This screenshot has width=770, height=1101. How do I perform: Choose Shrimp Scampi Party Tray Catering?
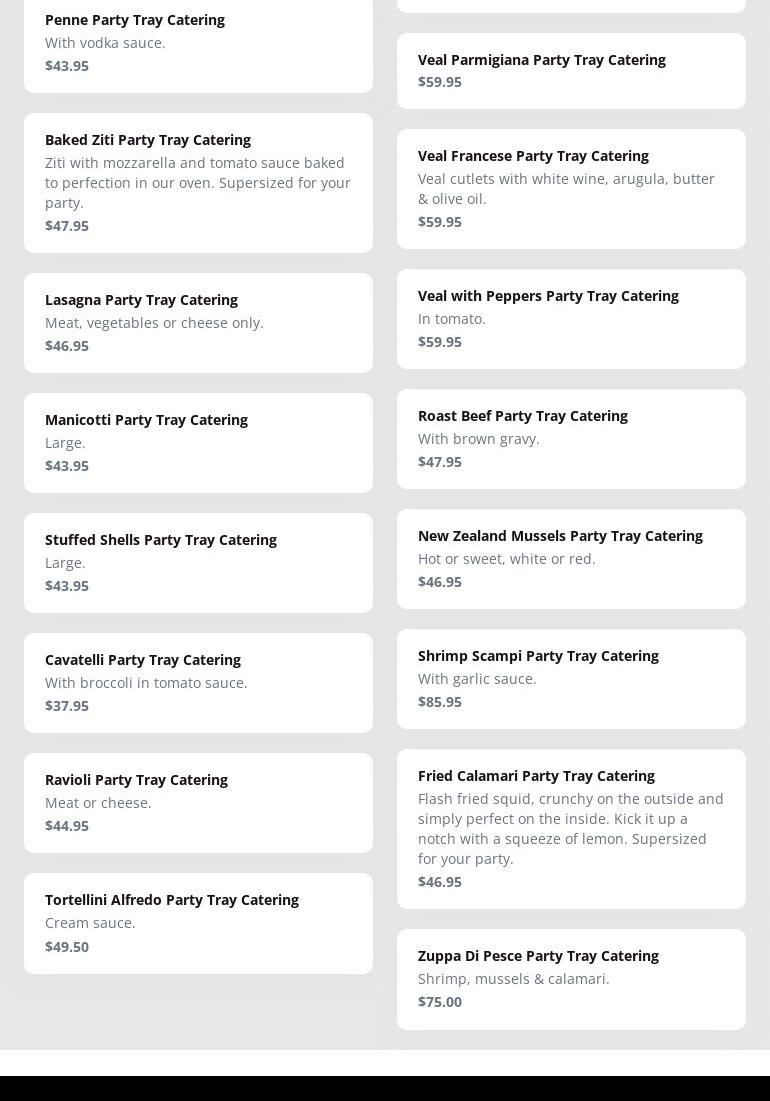tap(571, 679)
